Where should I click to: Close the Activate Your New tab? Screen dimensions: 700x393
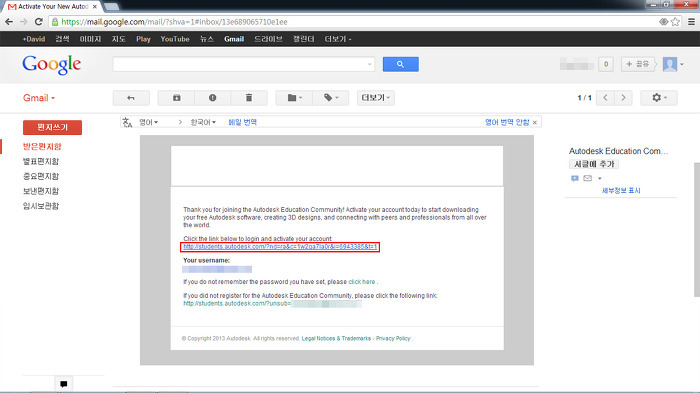pyautogui.click(x=95, y=7)
